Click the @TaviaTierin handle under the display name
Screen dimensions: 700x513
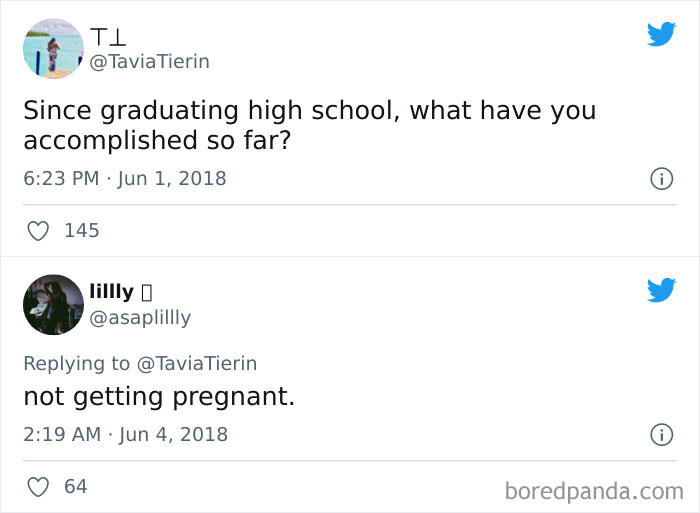tap(150, 62)
